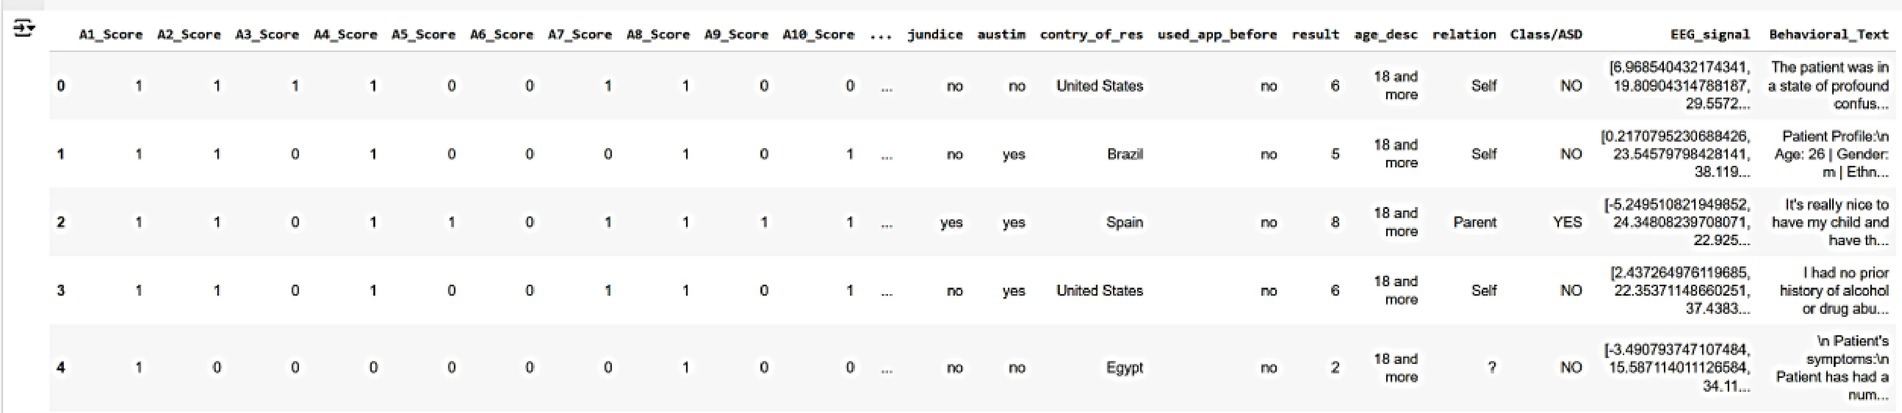Click row index 4 label
Image resolution: width=1902 pixels, height=413 pixels.
(x=61, y=368)
